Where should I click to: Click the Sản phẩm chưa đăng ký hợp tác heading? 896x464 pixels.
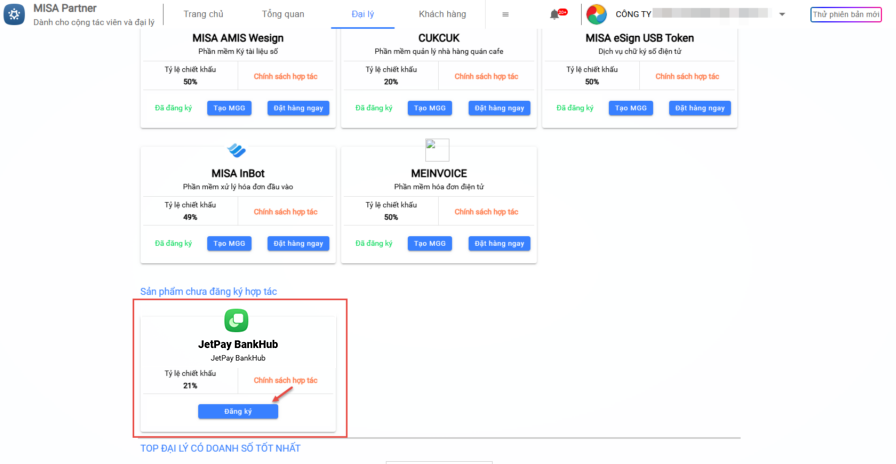tap(209, 291)
